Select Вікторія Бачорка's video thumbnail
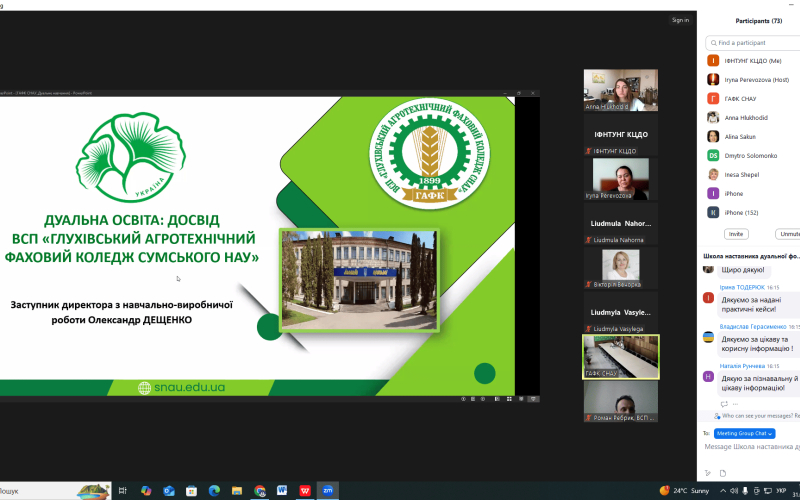 (x=620, y=268)
